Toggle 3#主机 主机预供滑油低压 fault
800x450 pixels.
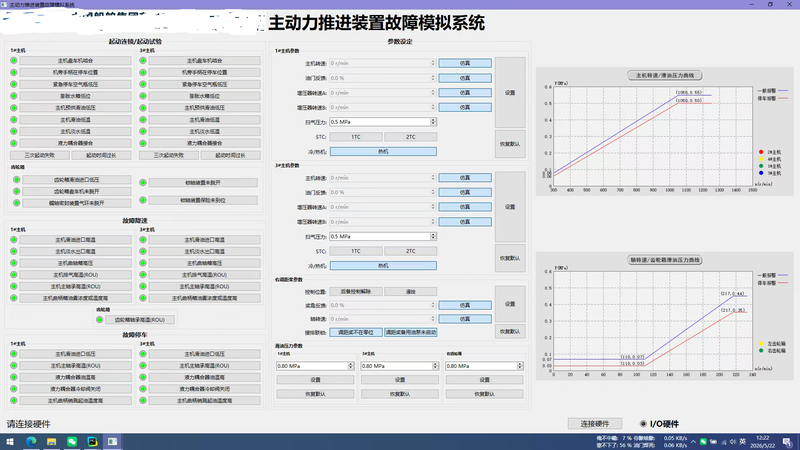pos(205,108)
